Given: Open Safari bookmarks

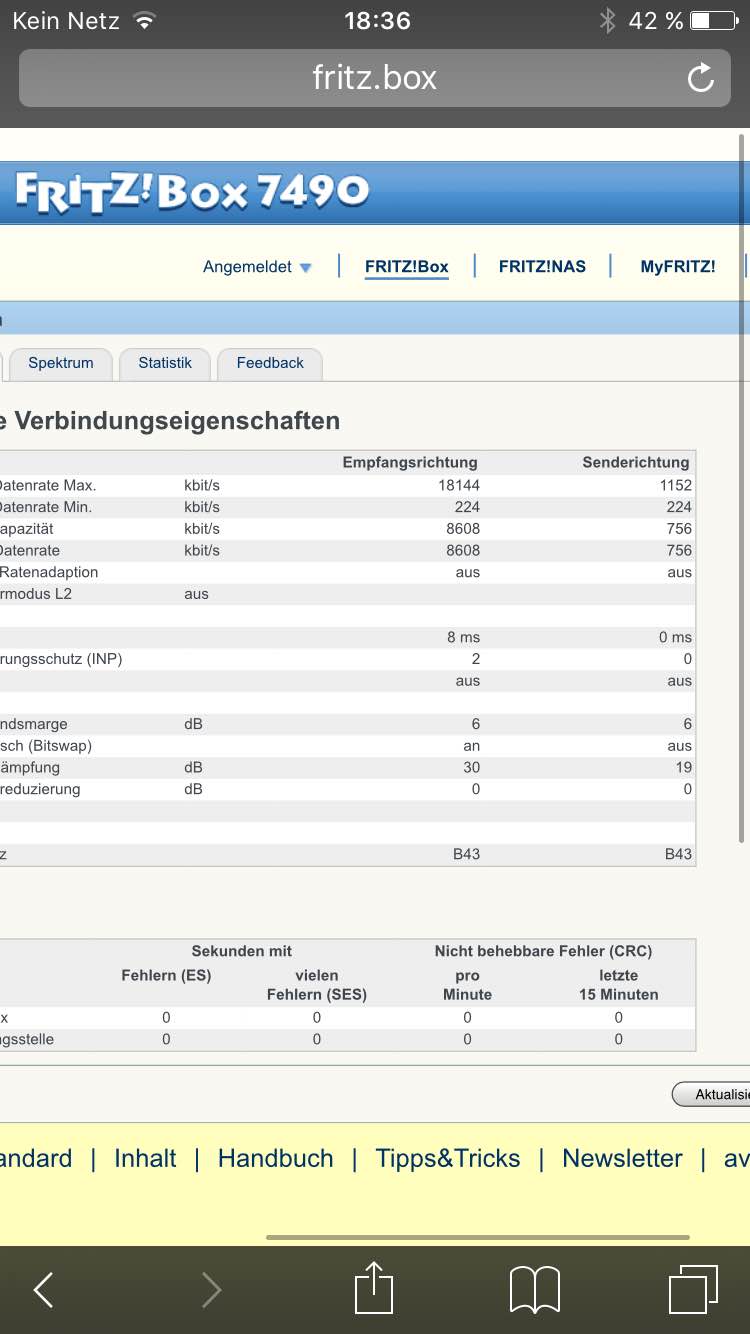Looking at the screenshot, I should point(535,1290).
